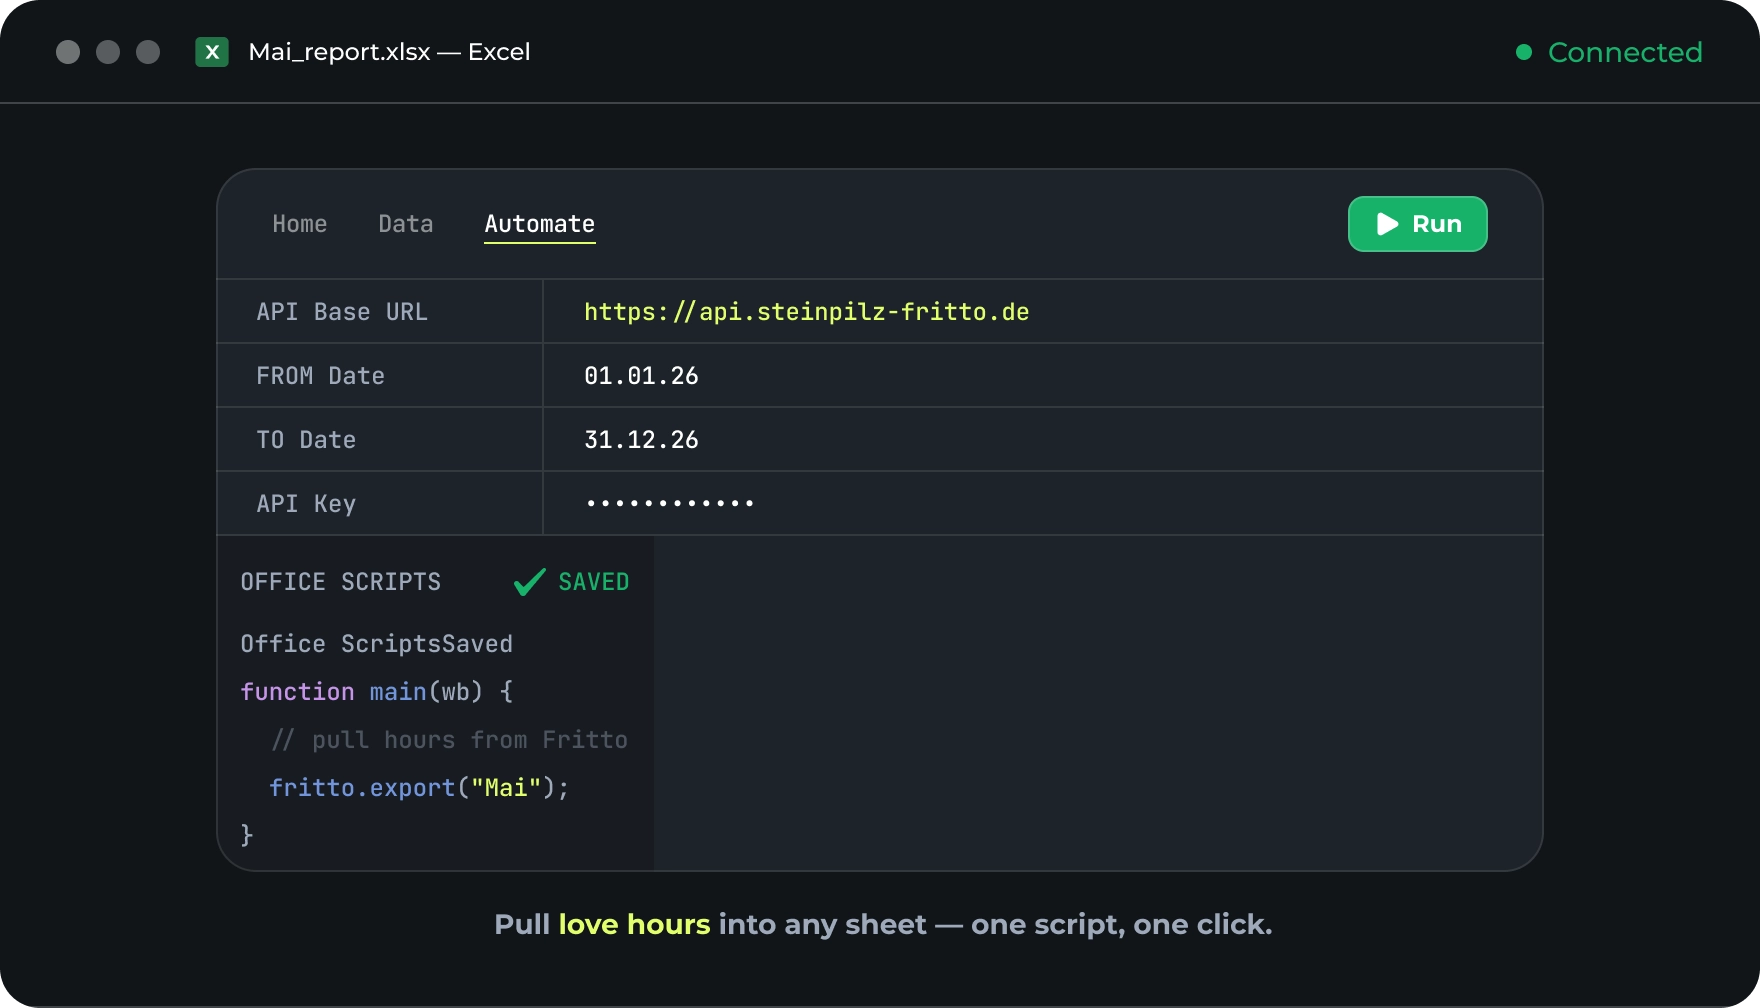
Task: Click the '// pull hours from Fritto' comment
Action: point(449,740)
